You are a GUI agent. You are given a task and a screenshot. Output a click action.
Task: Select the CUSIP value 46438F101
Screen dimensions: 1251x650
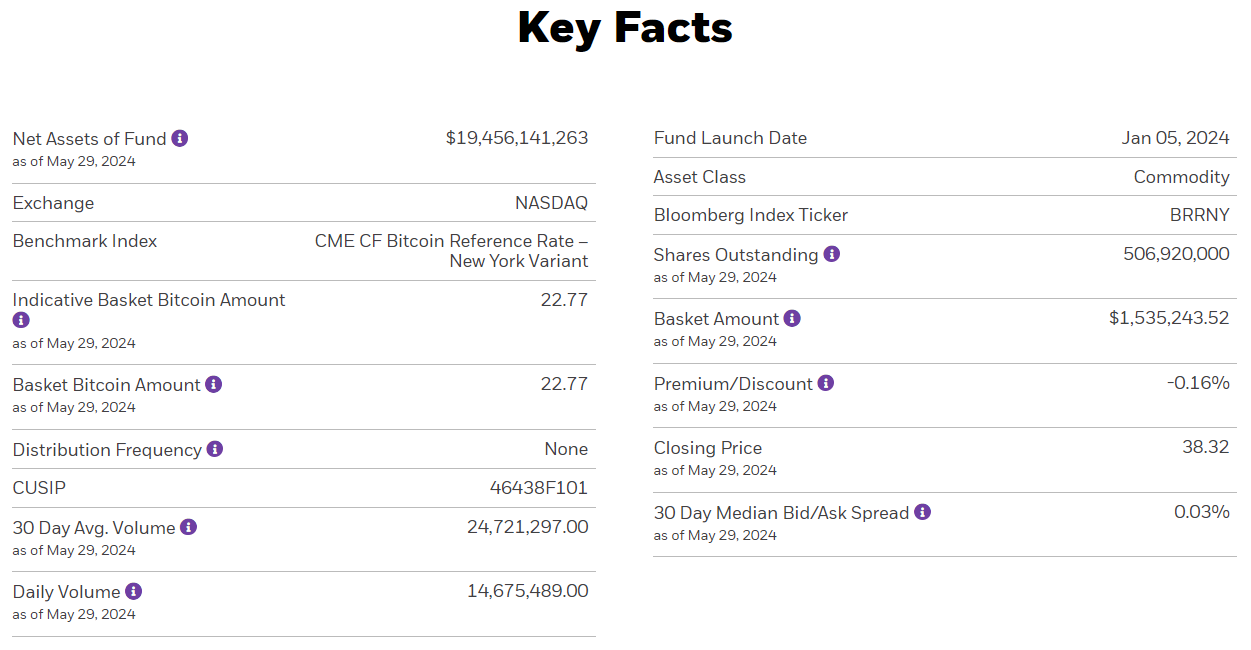tap(538, 488)
